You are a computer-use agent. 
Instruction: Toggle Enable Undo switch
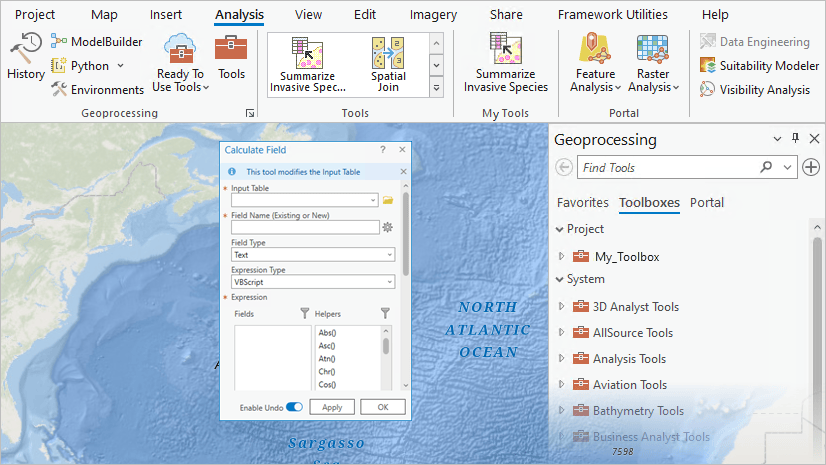(294, 407)
